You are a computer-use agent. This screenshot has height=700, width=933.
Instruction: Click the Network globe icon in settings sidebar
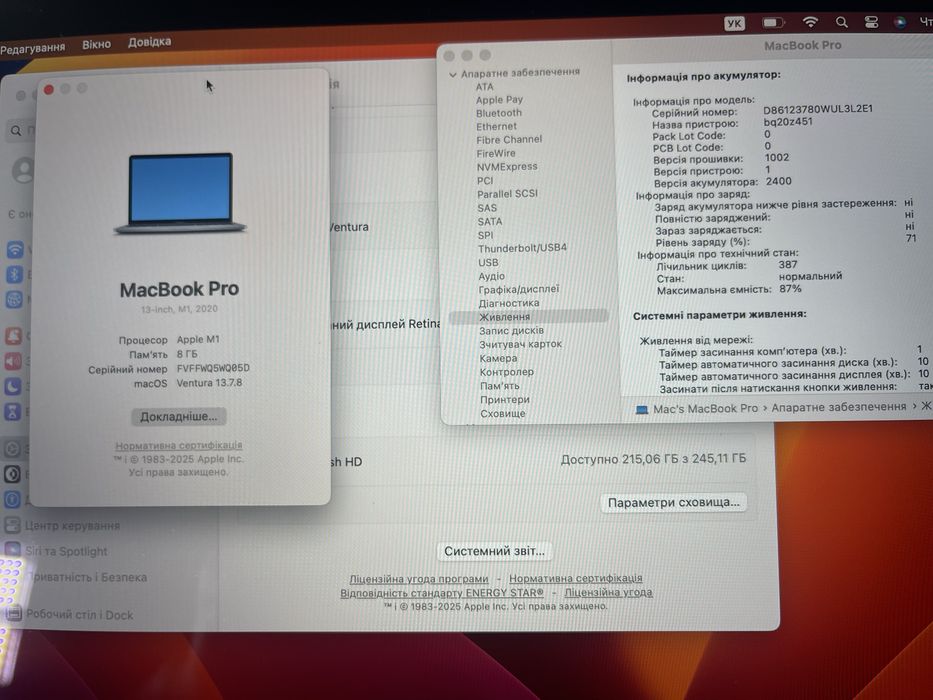pos(14,299)
